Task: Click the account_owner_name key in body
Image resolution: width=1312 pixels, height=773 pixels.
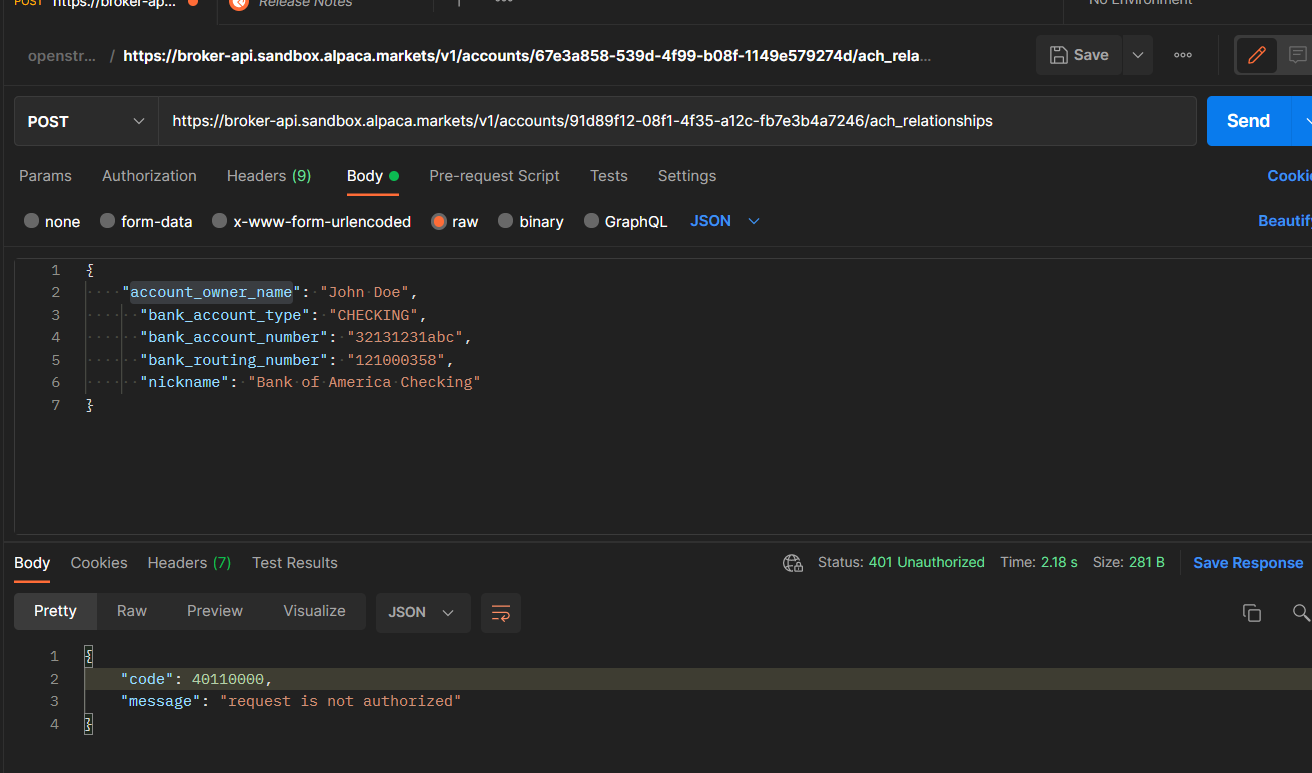Action: click(x=211, y=292)
